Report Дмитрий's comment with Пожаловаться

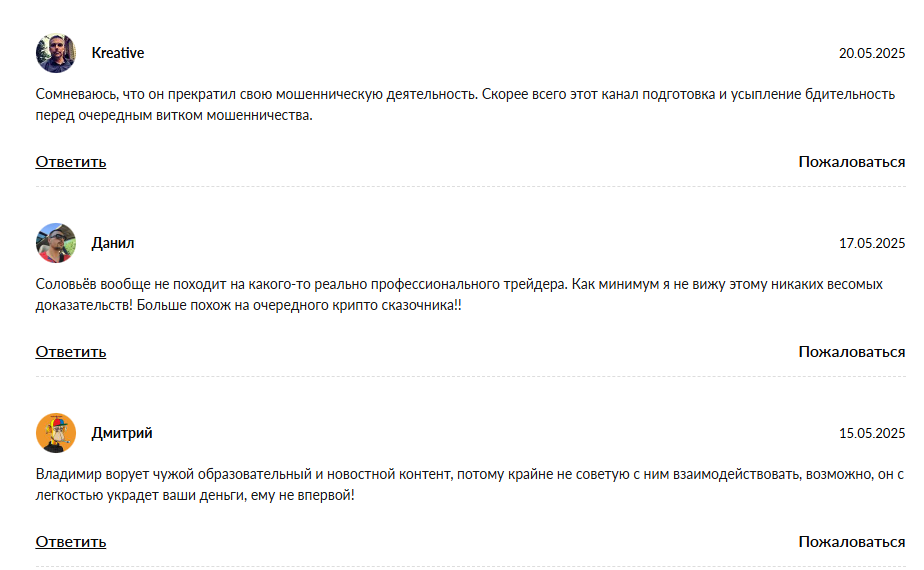pos(852,542)
